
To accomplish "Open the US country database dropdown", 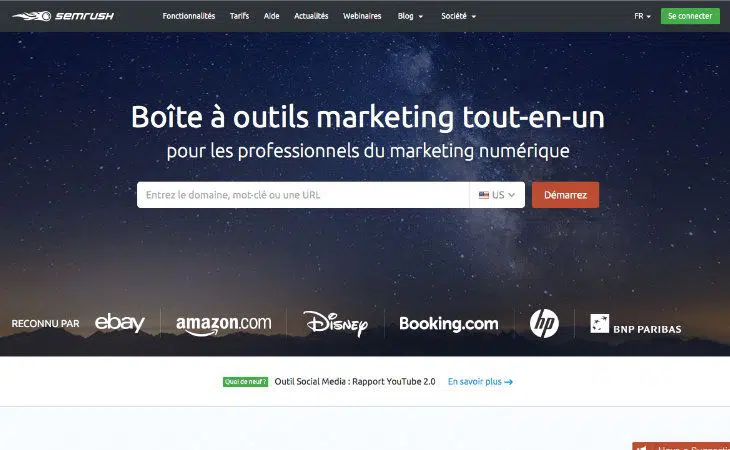I will 497,195.
